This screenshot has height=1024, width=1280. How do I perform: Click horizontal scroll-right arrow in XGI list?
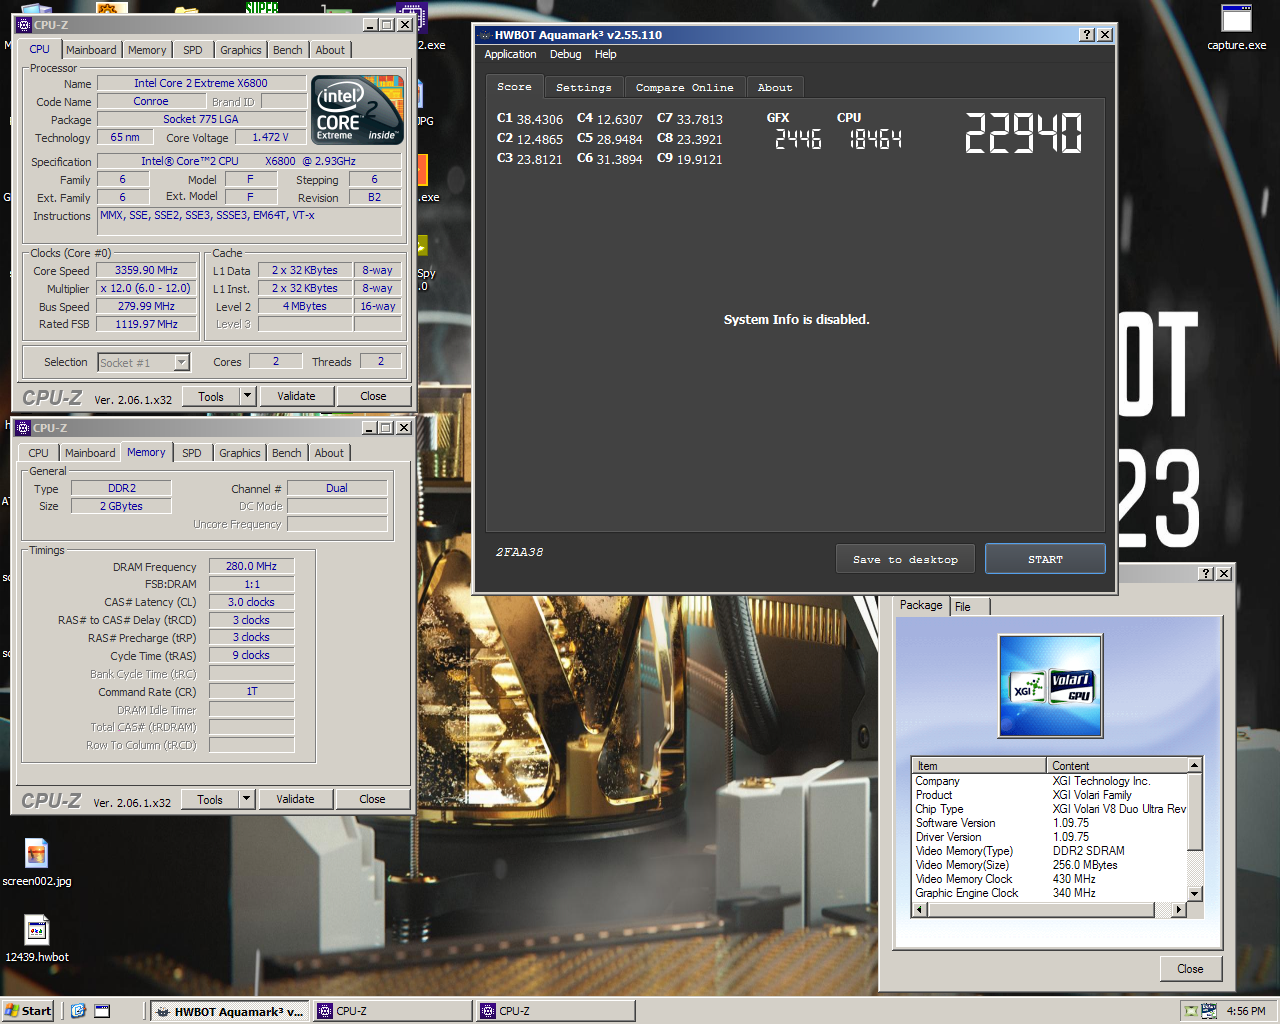(1179, 909)
